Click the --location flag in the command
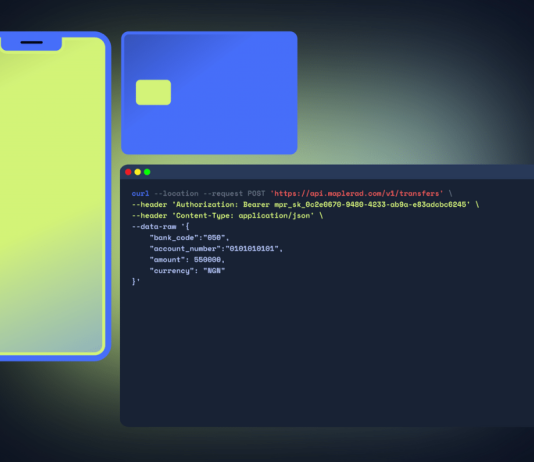The width and height of the screenshot is (534, 462). [x=176, y=193]
